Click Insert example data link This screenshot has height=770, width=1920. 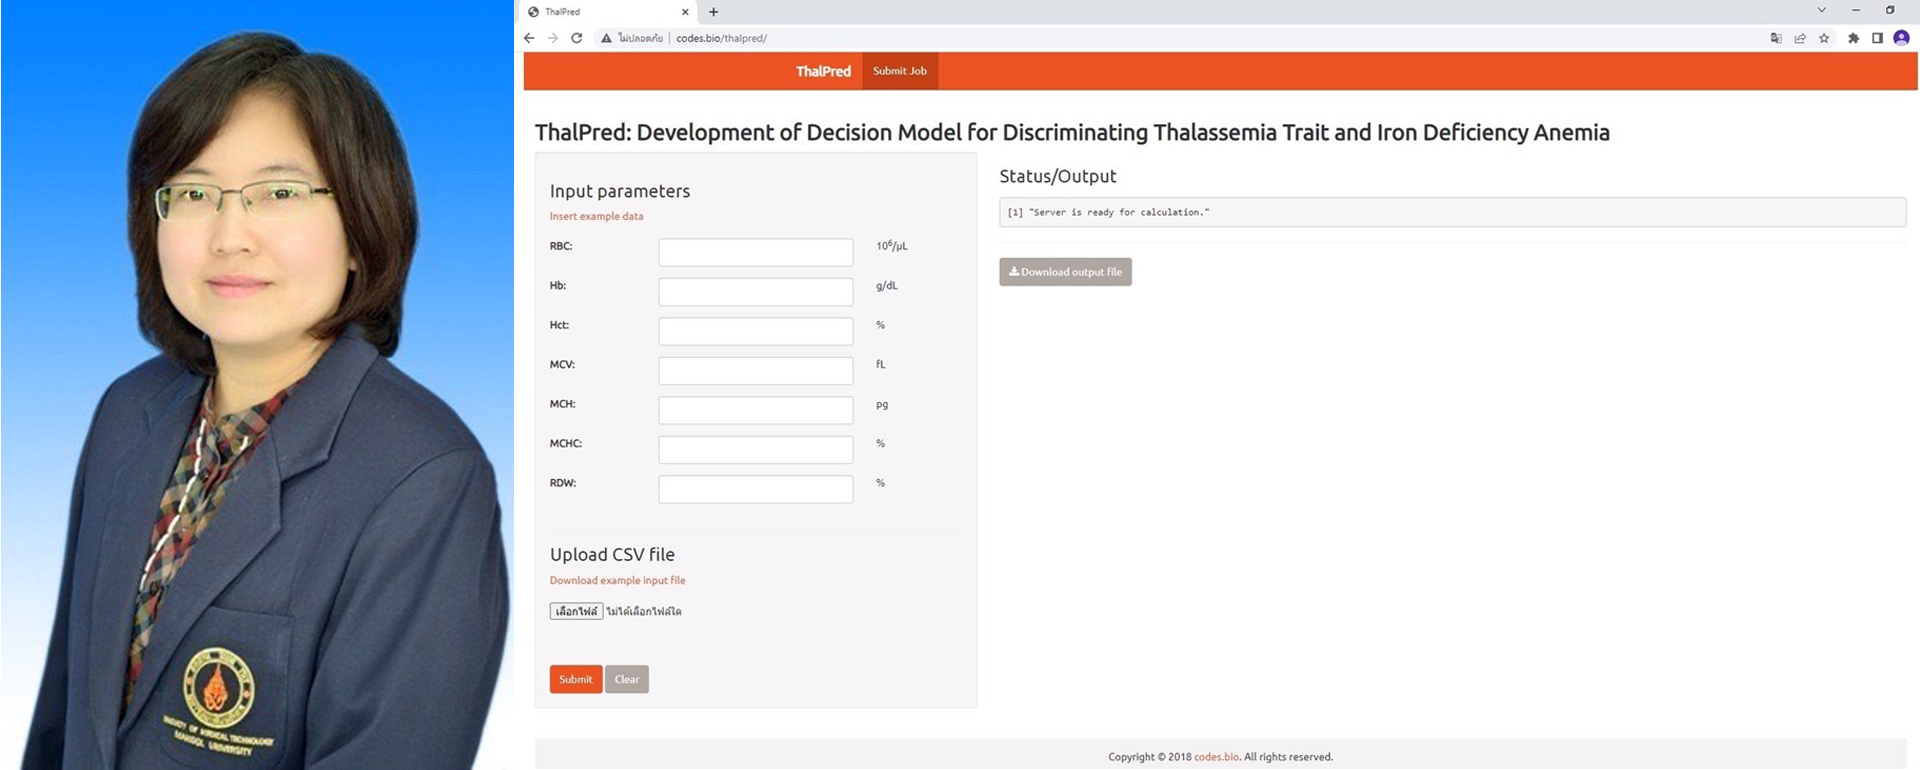[x=596, y=216]
